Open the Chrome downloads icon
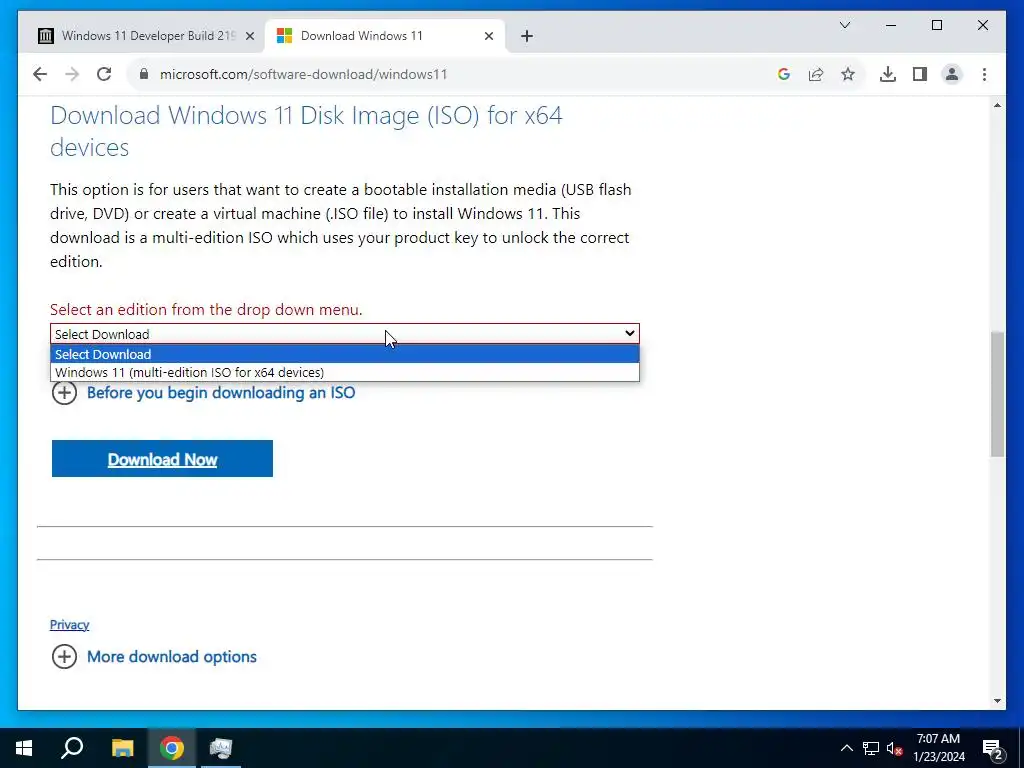This screenshot has width=1024, height=768. [888, 74]
